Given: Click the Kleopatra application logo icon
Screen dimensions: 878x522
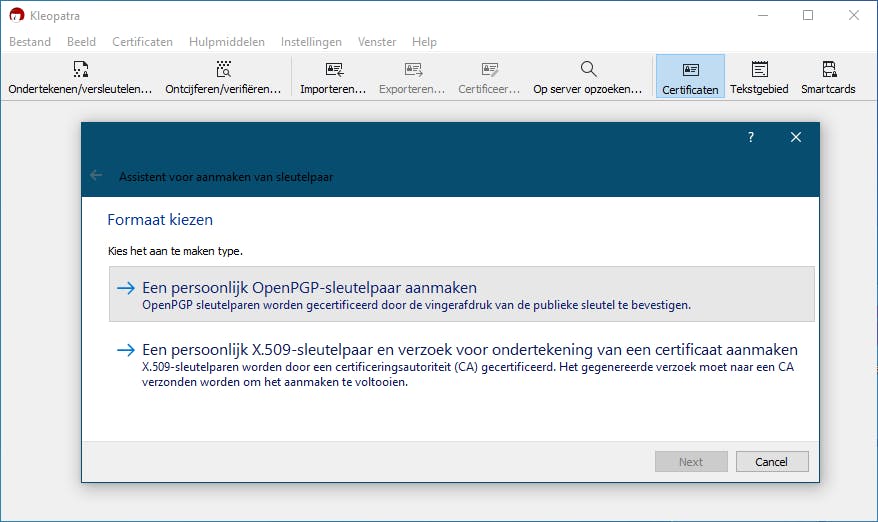Looking at the screenshot, I should coord(16,15).
